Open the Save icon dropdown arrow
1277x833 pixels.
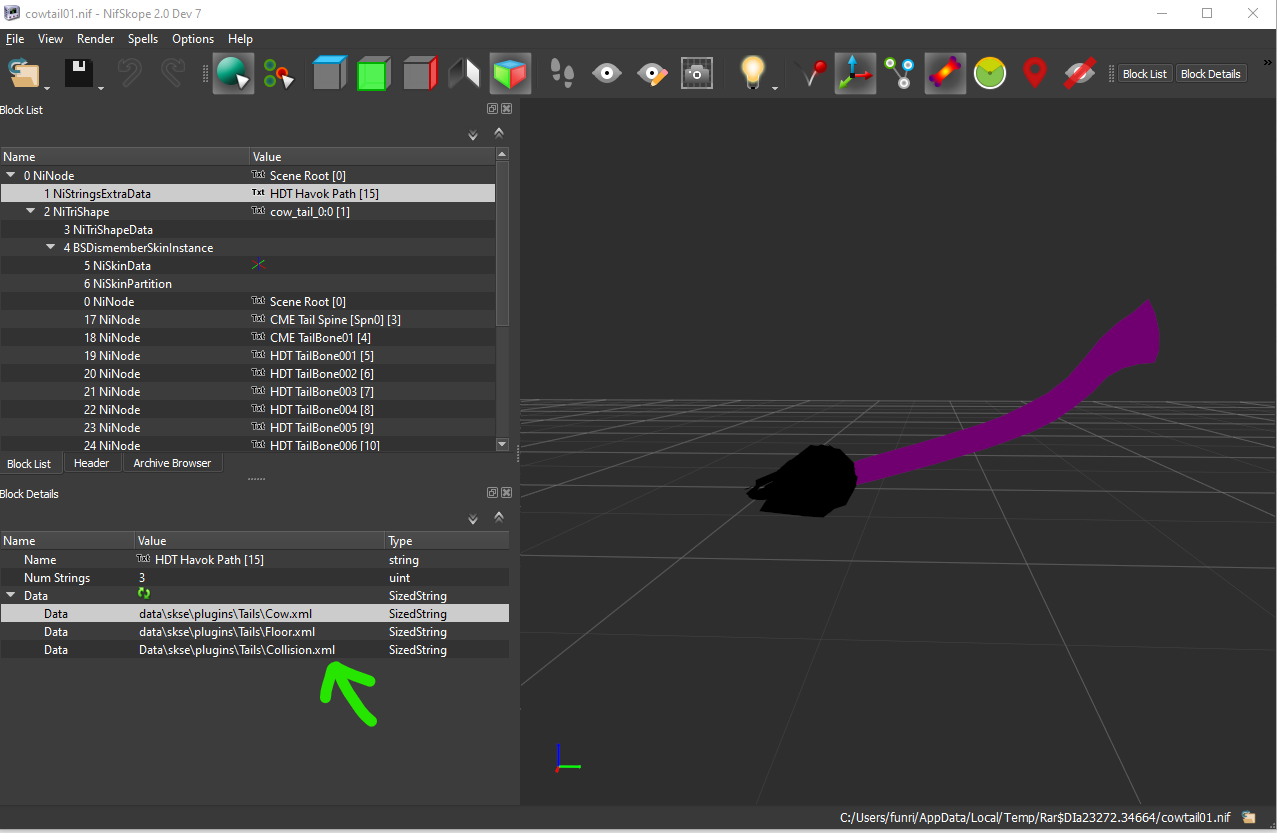102,88
